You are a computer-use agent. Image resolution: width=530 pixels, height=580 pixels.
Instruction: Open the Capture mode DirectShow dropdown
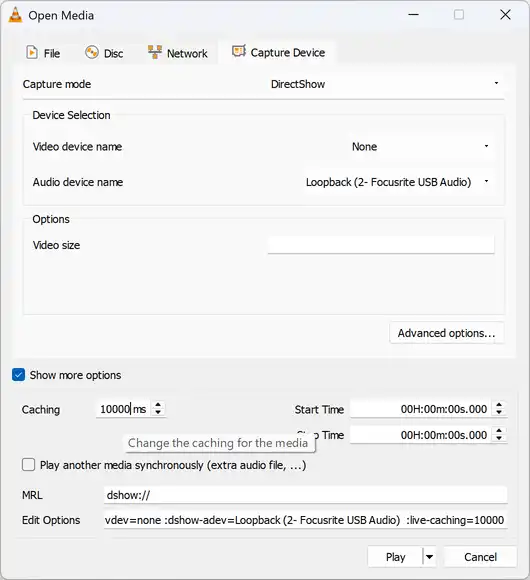point(385,84)
